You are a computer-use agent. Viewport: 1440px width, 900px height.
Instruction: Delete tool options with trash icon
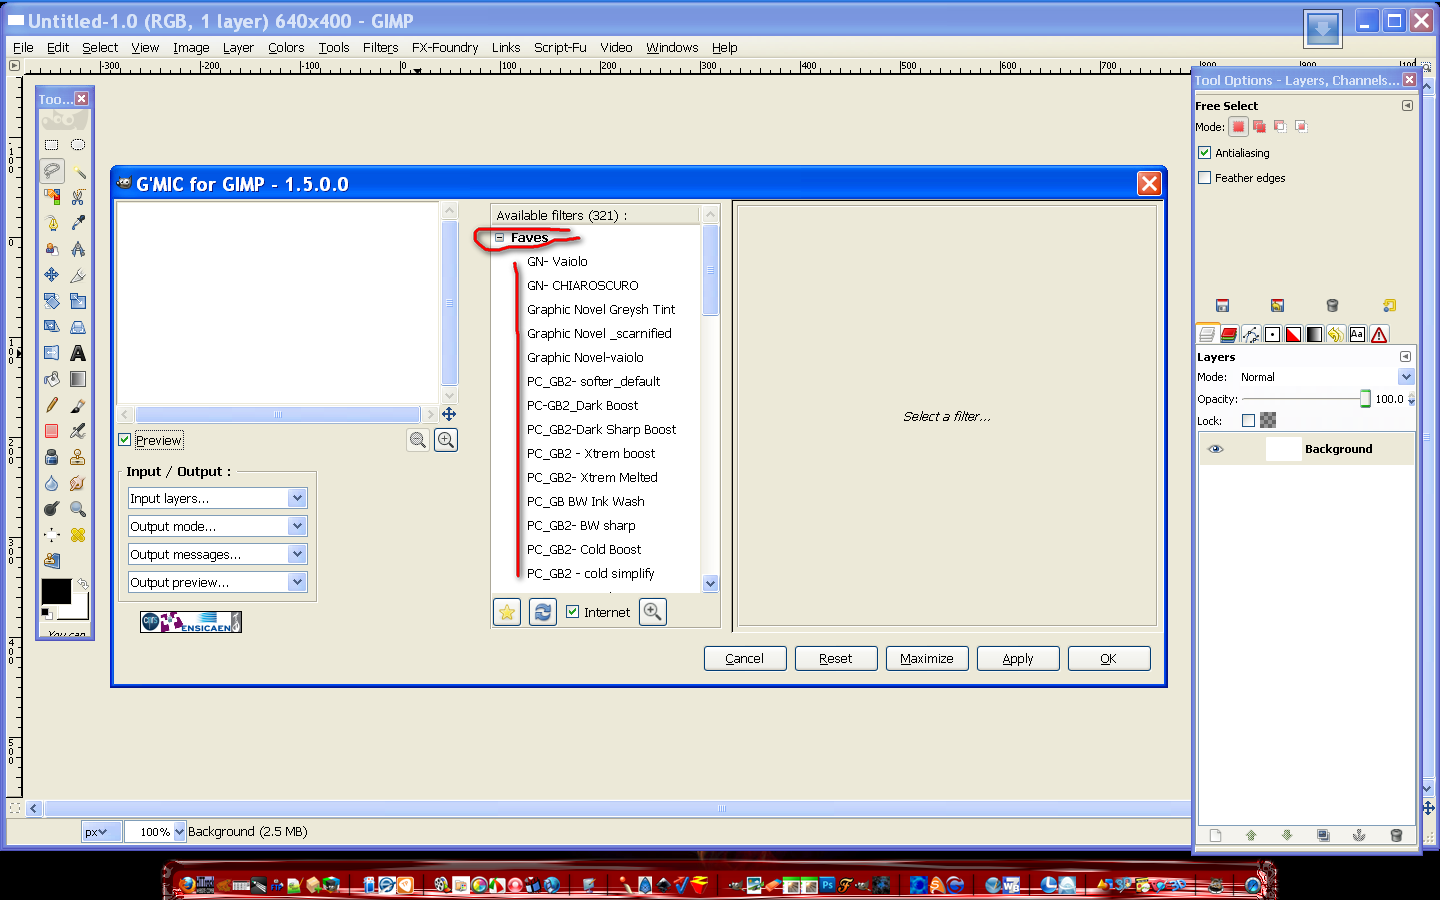click(x=1332, y=305)
